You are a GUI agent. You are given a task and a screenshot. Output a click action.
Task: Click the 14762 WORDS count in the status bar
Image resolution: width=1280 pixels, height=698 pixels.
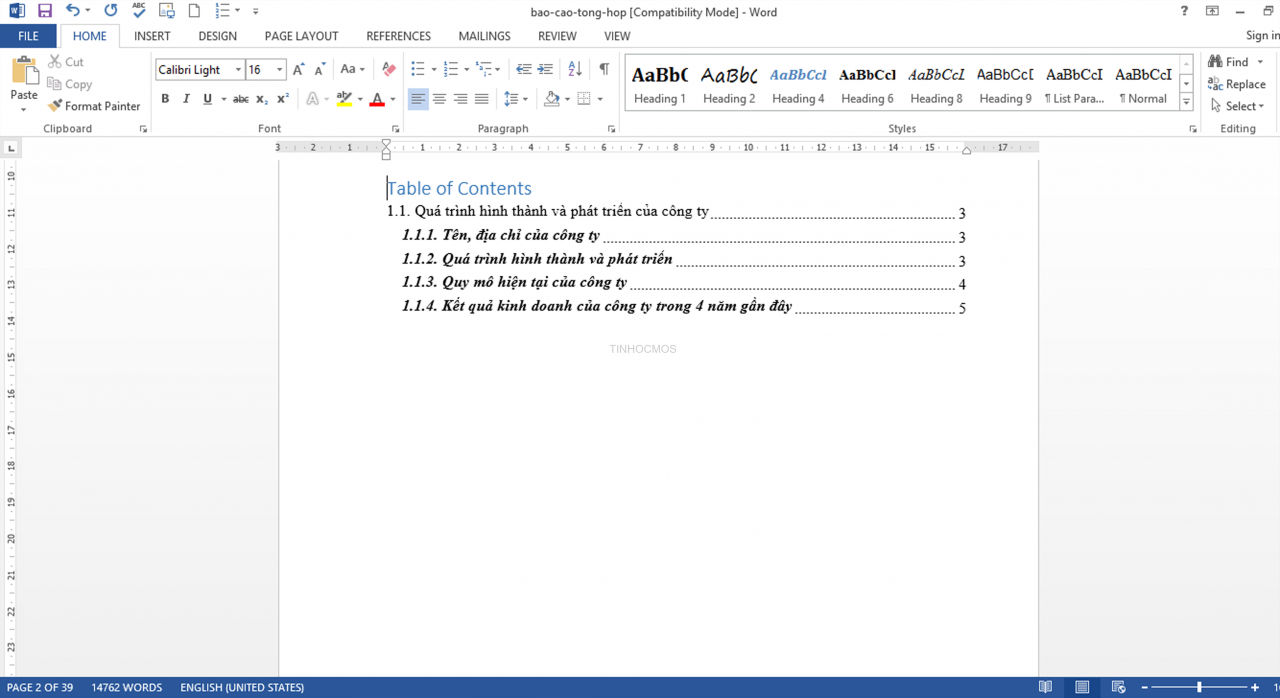(127, 687)
